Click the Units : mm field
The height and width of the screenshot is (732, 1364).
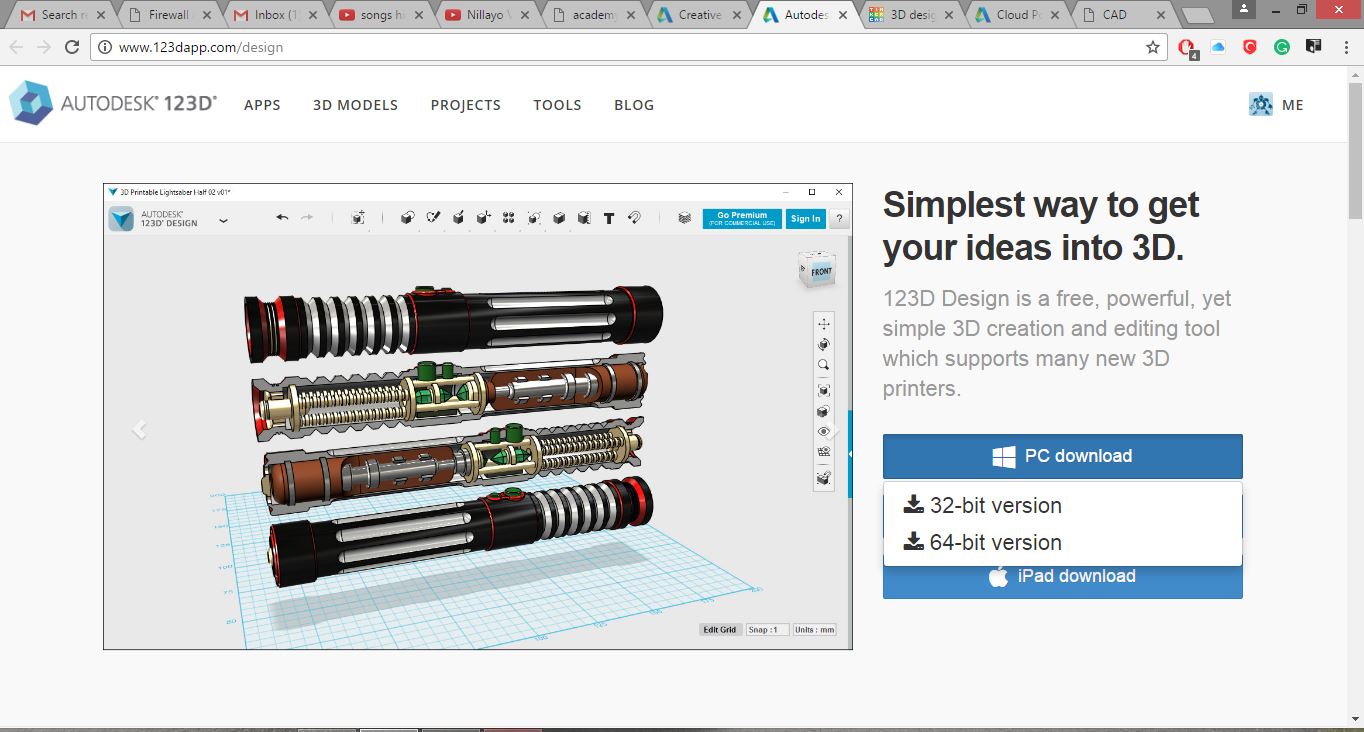coord(814,630)
